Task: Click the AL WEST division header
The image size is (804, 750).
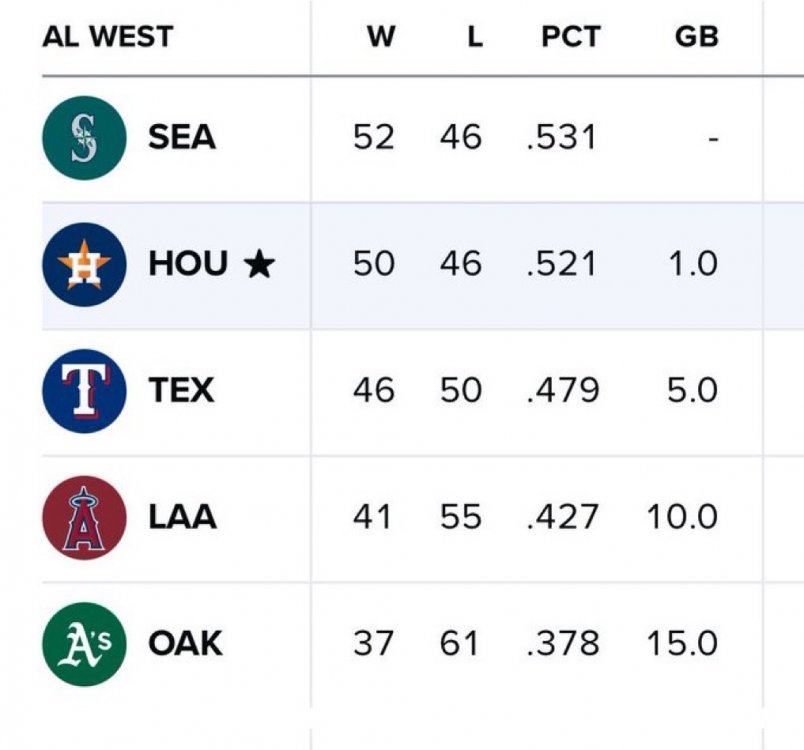Action: click(107, 37)
